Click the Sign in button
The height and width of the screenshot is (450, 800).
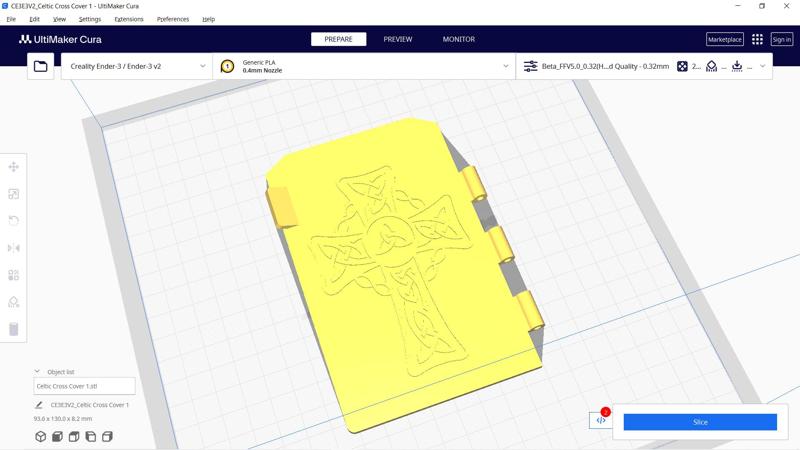pyautogui.click(x=781, y=39)
